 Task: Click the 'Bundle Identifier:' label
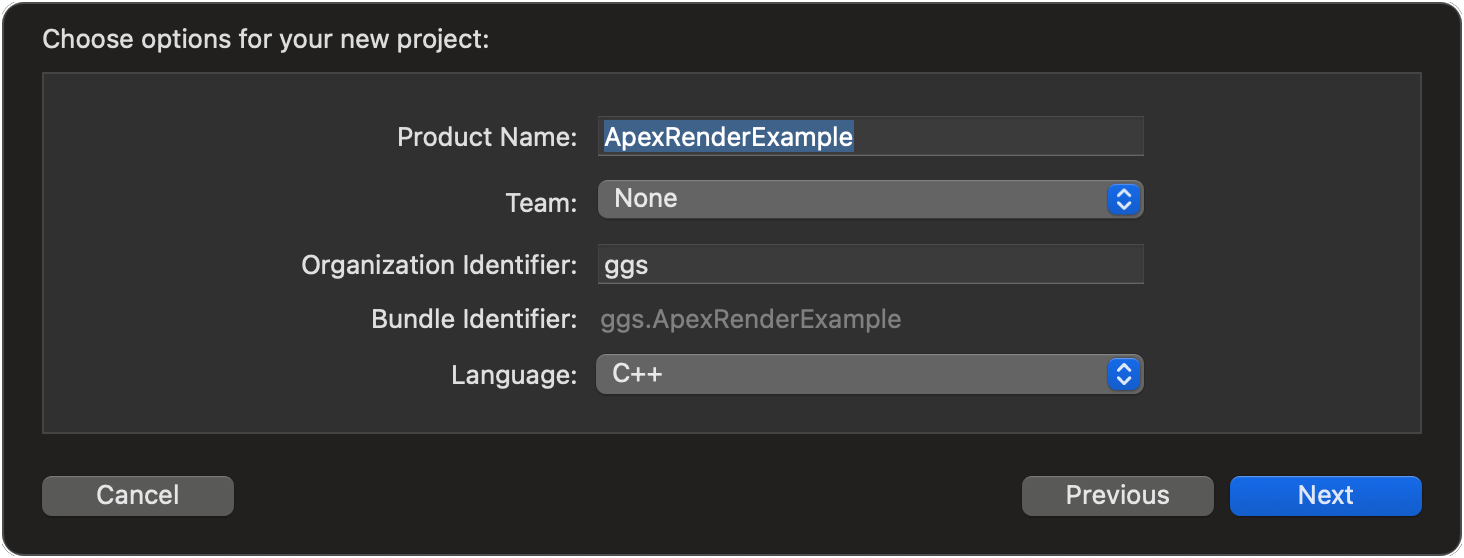point(474,320)
